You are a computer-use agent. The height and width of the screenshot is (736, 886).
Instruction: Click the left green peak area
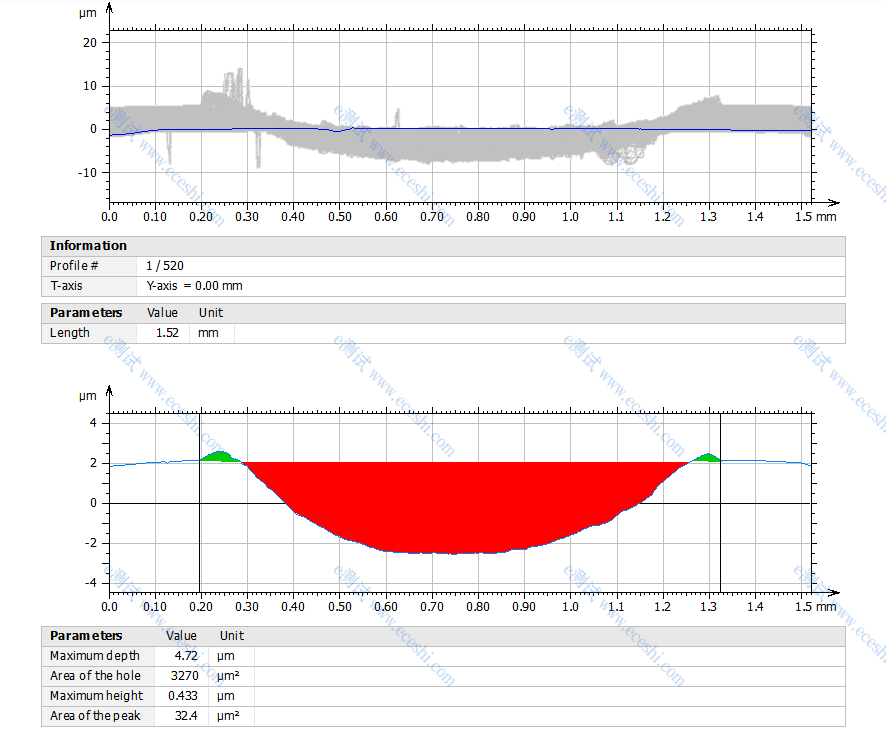(x=220, y=457)
